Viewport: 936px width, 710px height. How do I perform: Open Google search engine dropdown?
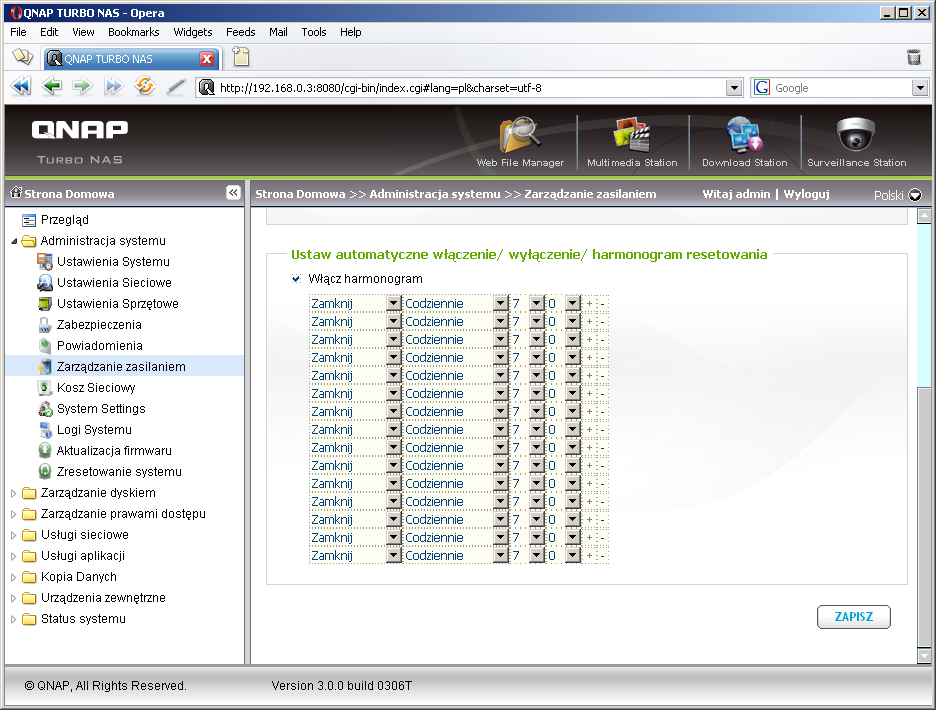point(920,88)
